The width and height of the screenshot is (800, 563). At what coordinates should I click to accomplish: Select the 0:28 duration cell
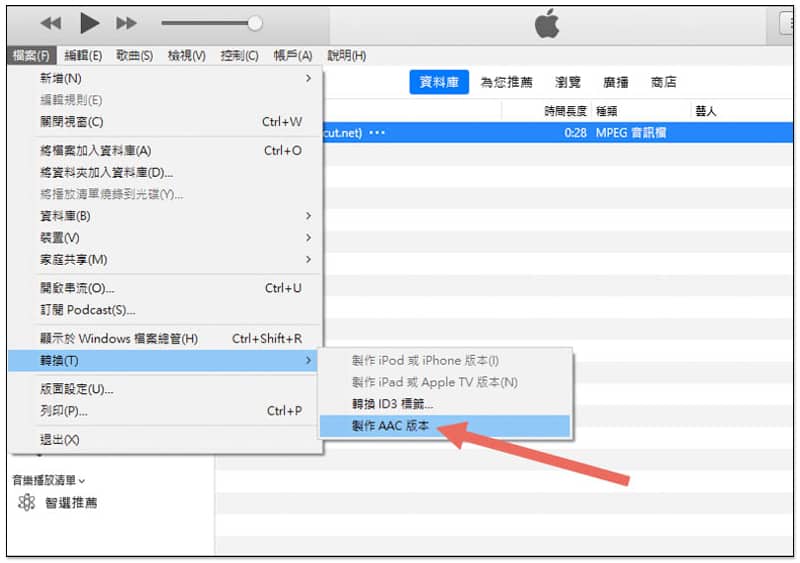[x=576, y=133]
